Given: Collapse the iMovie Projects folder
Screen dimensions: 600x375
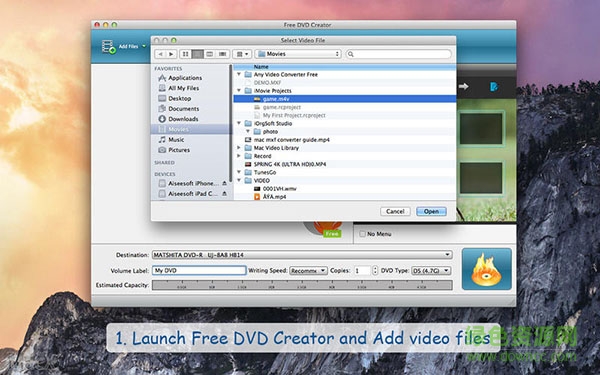Looking at the screenshot, I should 239,91.
